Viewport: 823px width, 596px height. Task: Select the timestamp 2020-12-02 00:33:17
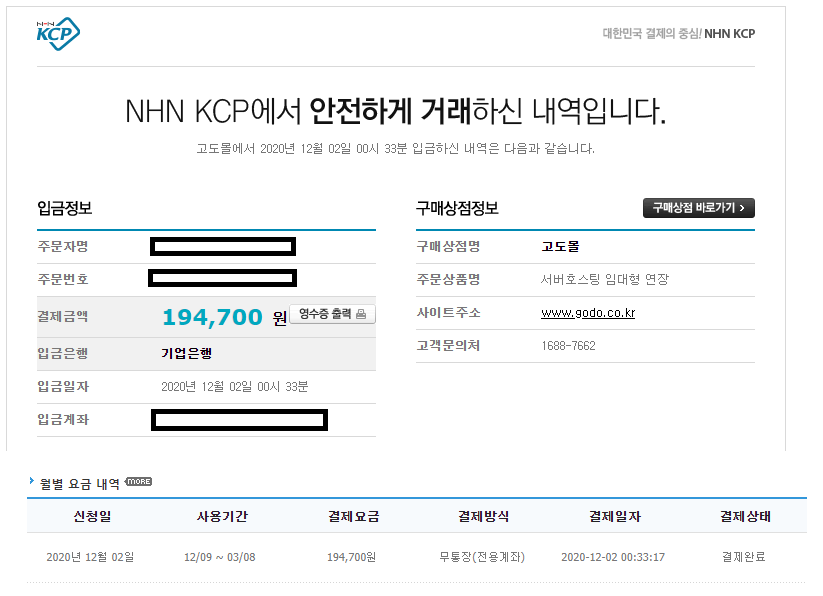coord(613,557)
